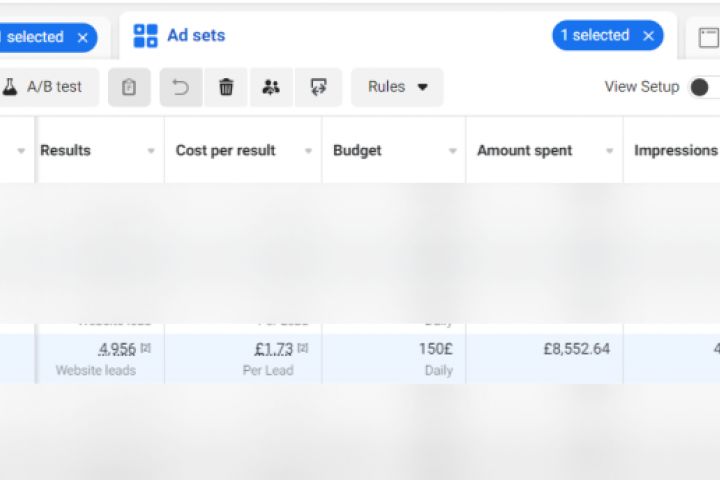The width and height of the screenshot is (720, 480).
Task: Open the Budget column dropdown arrow
Action: point(452,151)
